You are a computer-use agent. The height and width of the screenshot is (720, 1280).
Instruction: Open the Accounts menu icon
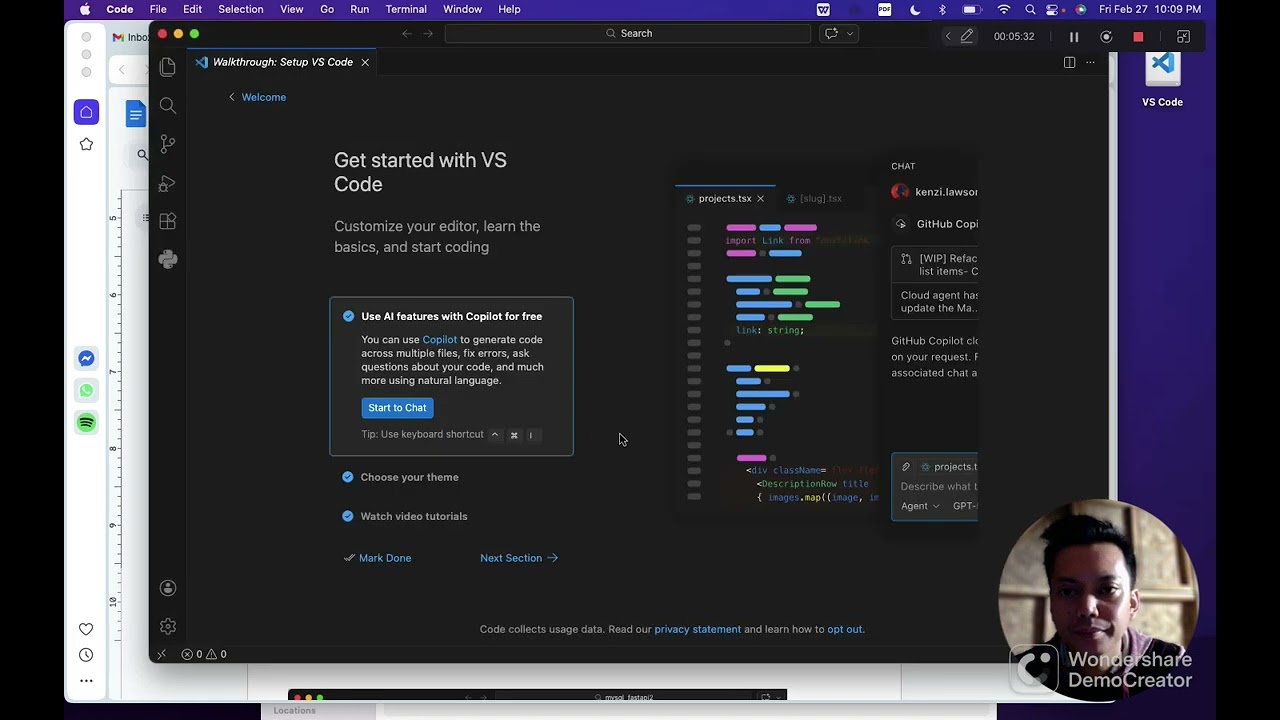168,588
